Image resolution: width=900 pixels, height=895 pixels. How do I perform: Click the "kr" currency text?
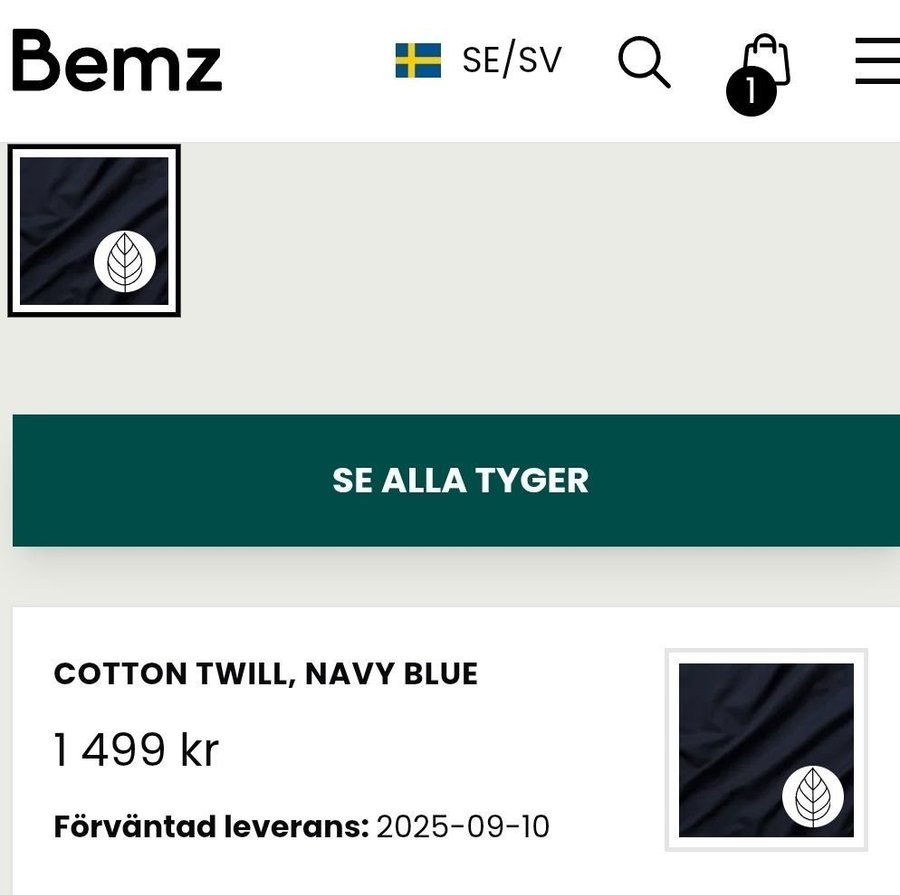199,750
